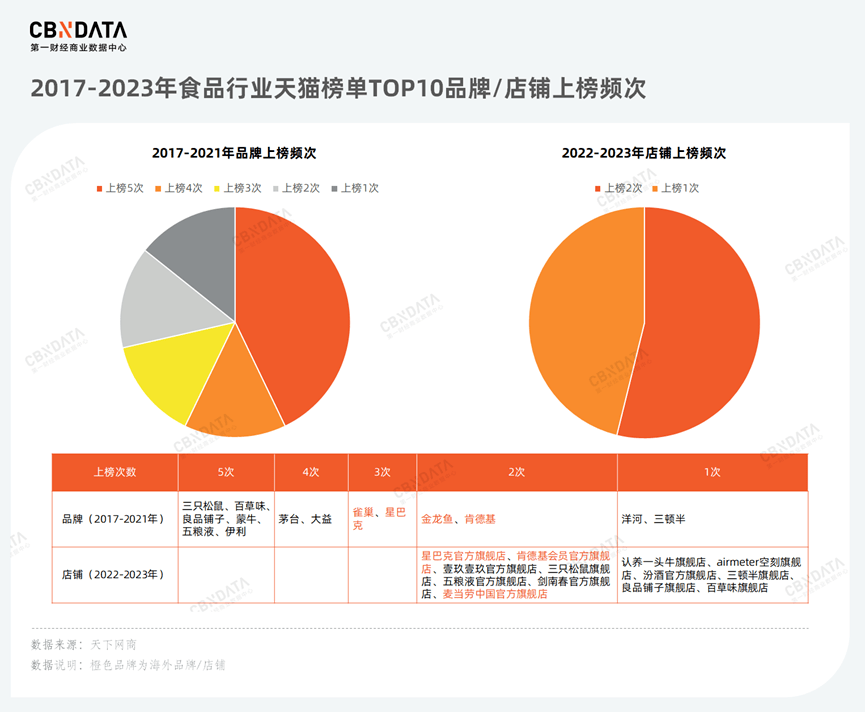Click the red 上榜2次 legend swatch in right chart
Viewport: 865px width, 712px height.
(x=598, y=189)
